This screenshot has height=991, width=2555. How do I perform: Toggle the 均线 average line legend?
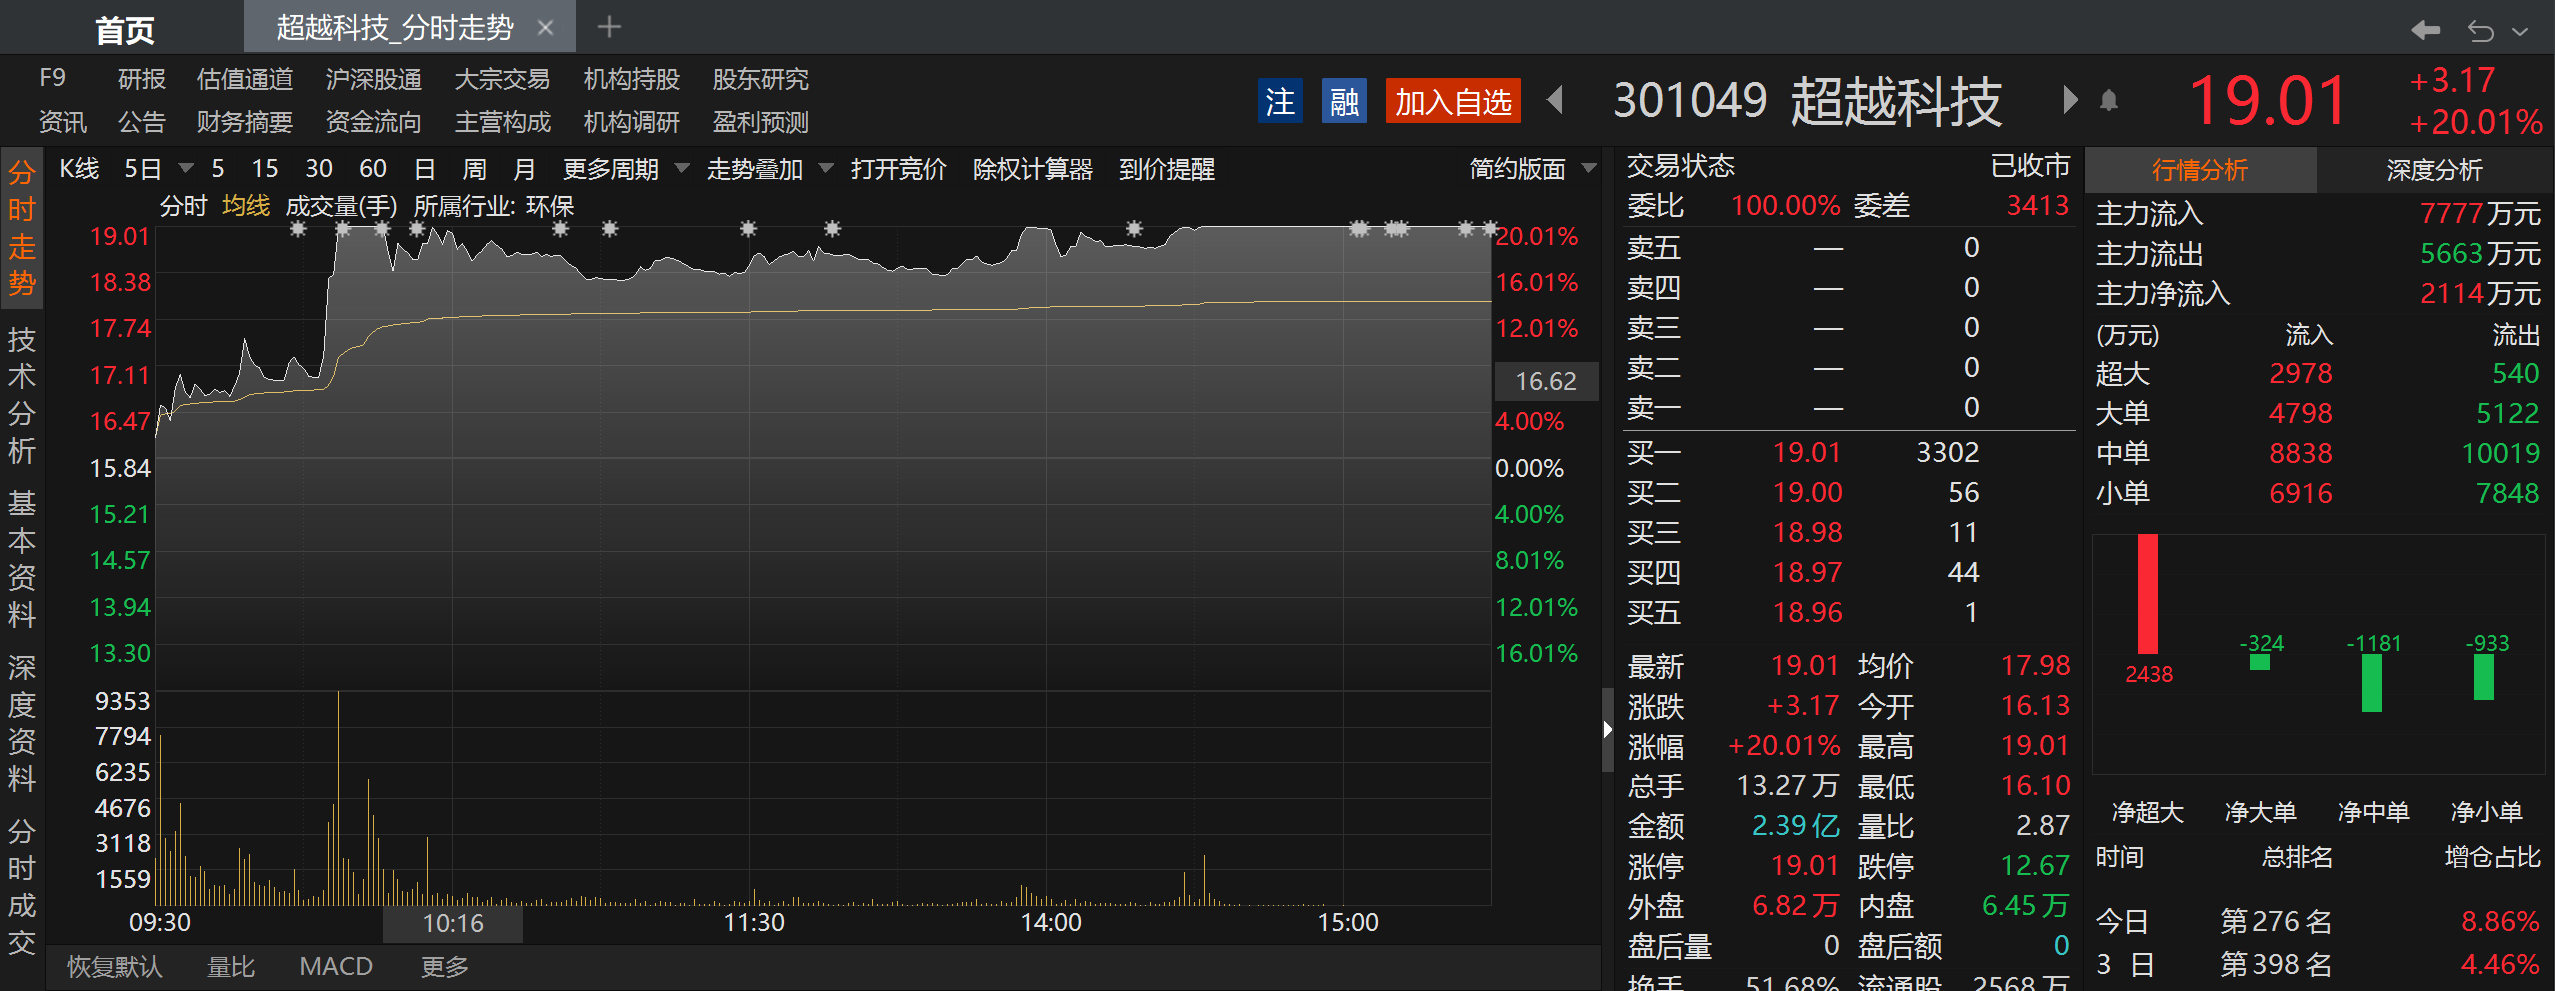tap(246, 206)
